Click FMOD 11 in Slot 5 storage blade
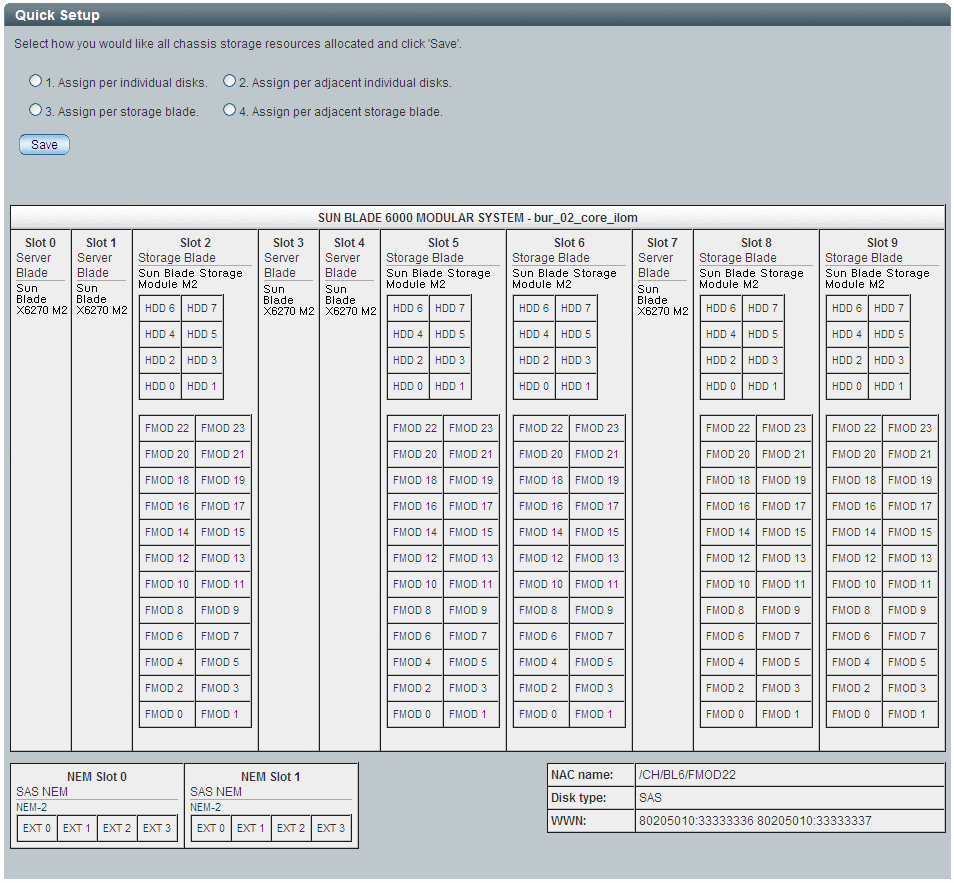 [x=470, y=584]
